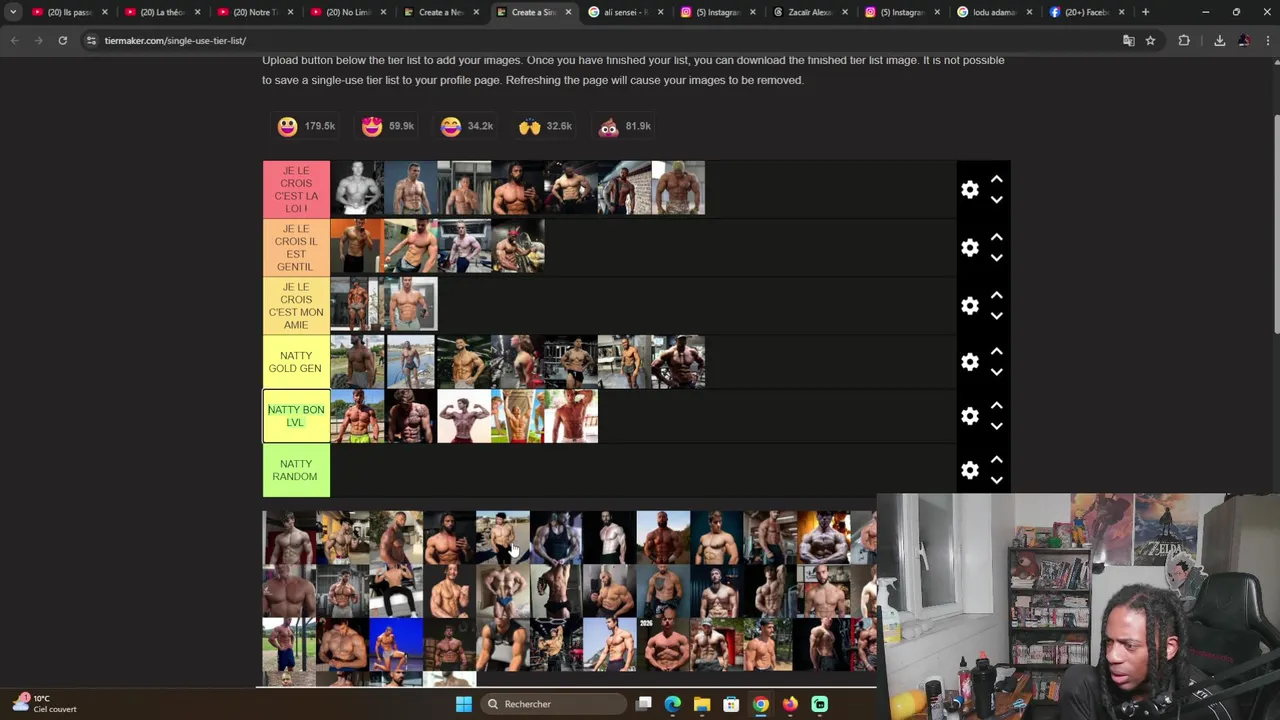Move NATTY RANDOM row up
Viewport: 1280px width, 720px height.
tap(997, 459)
